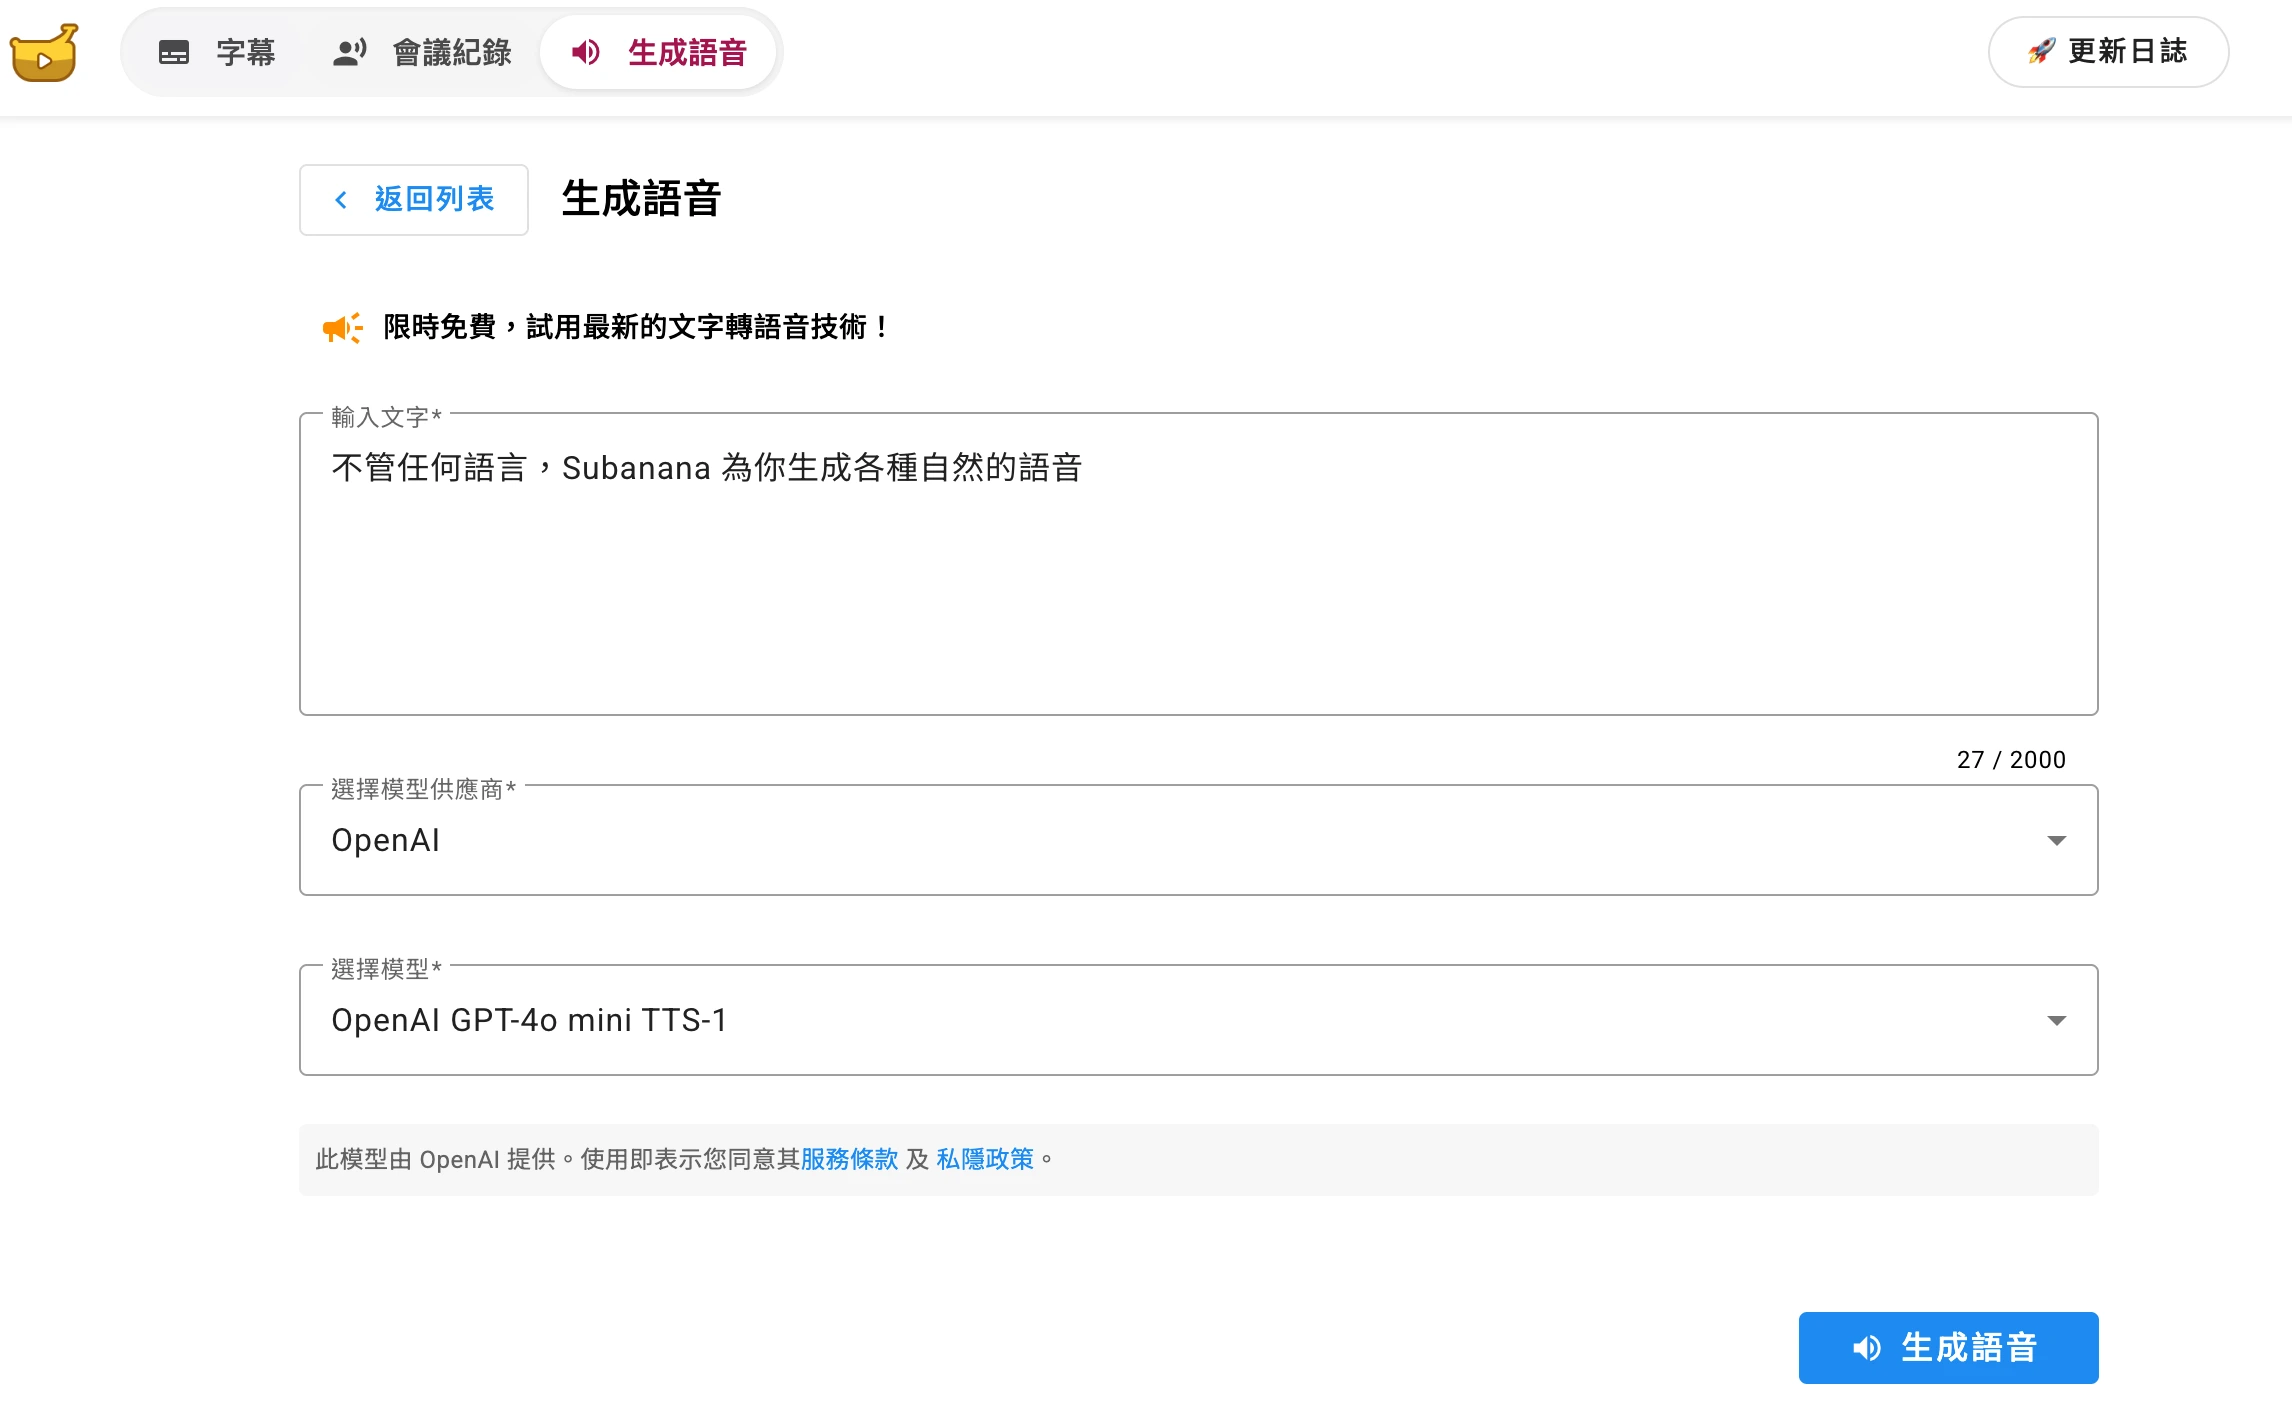Click the speaker icon on the blue generate button

point(1866,1347)
